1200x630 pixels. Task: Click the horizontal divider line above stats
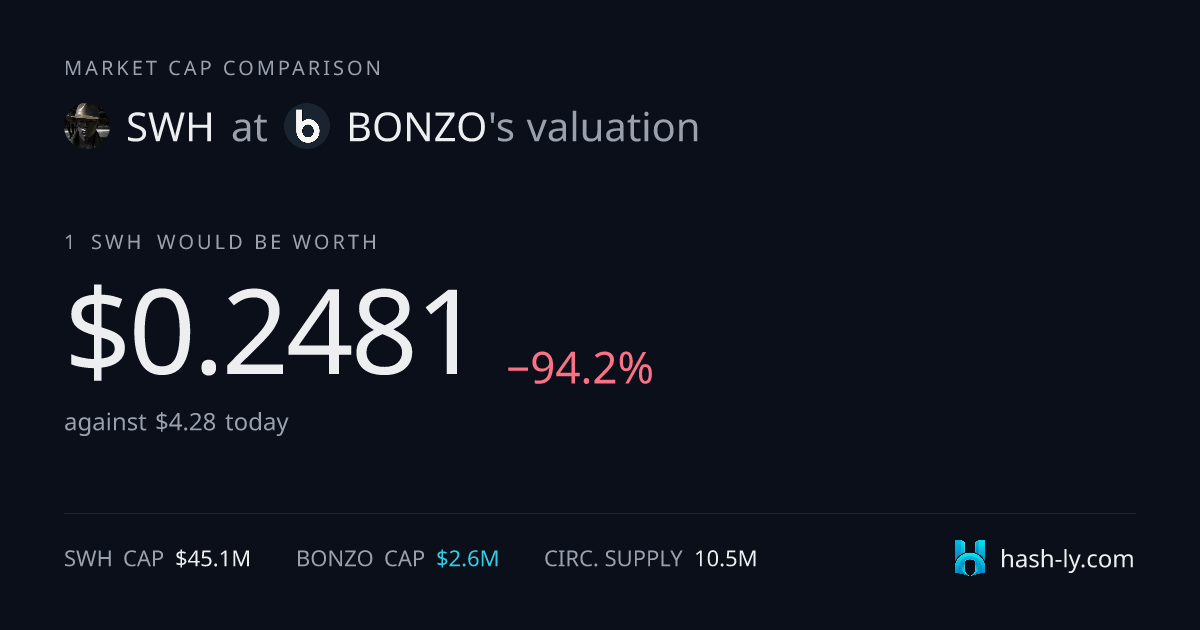tap(600, 514)
